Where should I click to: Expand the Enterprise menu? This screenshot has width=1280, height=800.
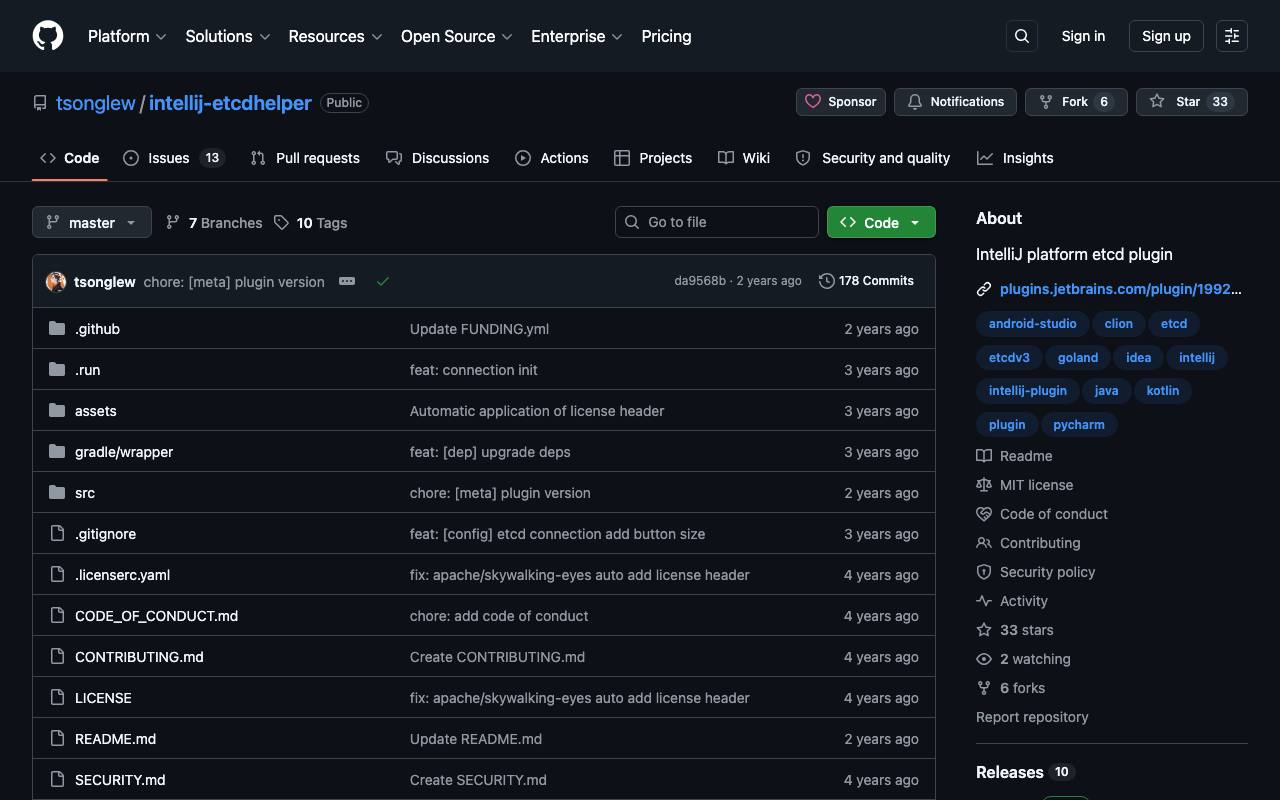tap(577, 36)
